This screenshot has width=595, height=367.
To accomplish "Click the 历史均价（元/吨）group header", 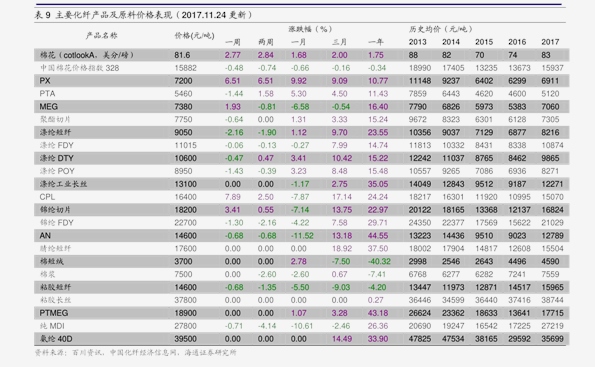I will coord(441,29).
